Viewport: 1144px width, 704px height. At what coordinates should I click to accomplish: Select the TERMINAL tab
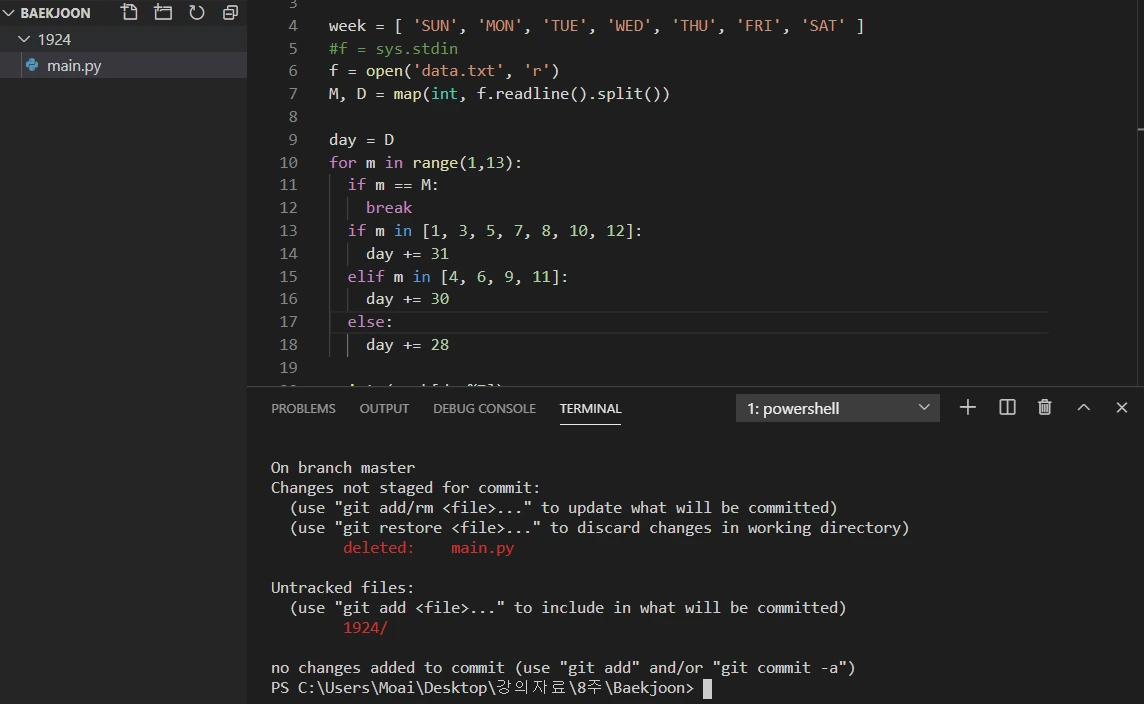point(590,409)
